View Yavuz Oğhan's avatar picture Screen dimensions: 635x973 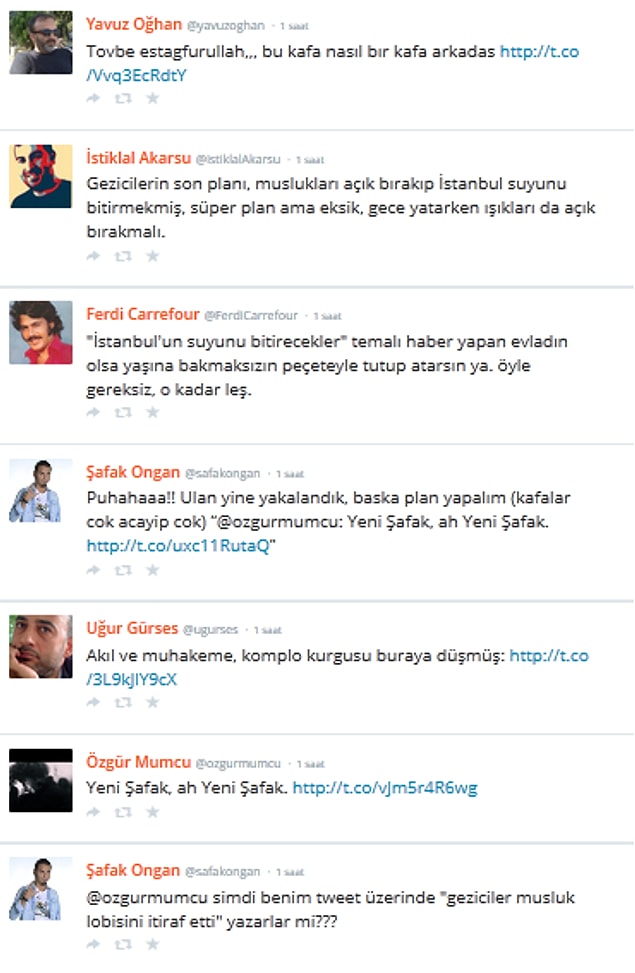(41, 43)
